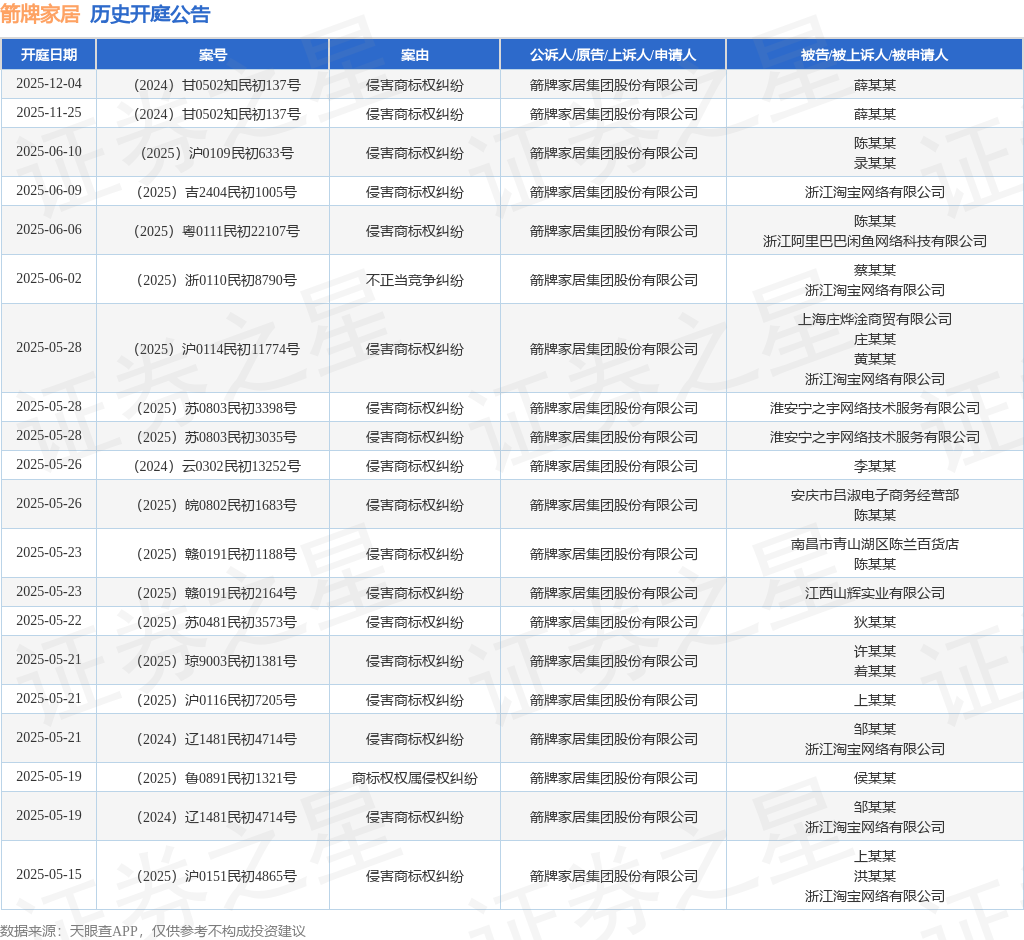Click case number (2025)赣0191民初2164号
Screen dimensions: 1024x940
pyautogui.click(x=217, y=593)
